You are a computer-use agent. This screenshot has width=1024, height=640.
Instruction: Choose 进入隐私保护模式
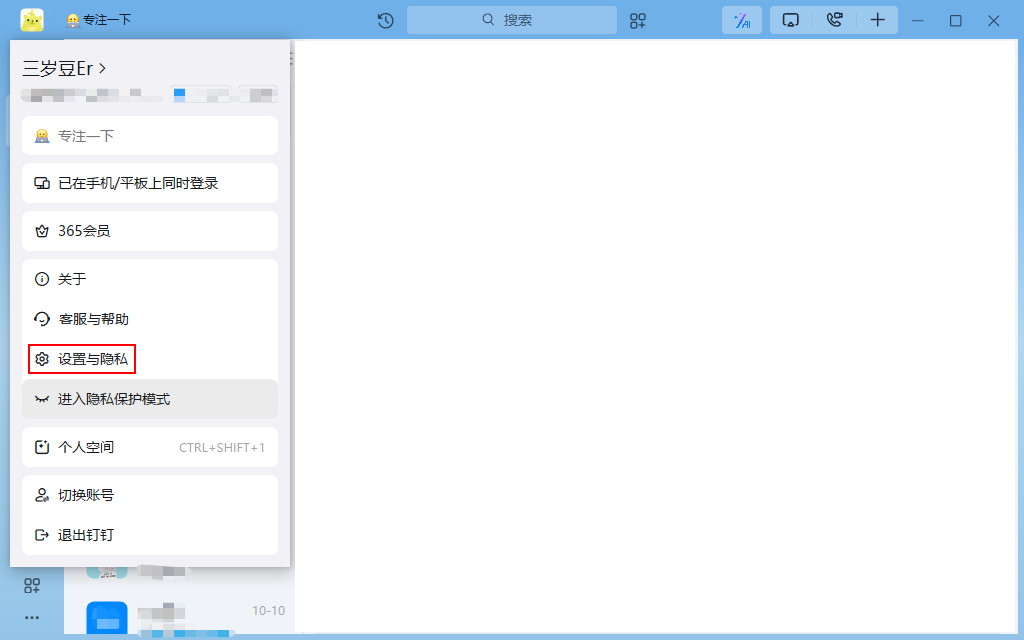click(150, 399)
